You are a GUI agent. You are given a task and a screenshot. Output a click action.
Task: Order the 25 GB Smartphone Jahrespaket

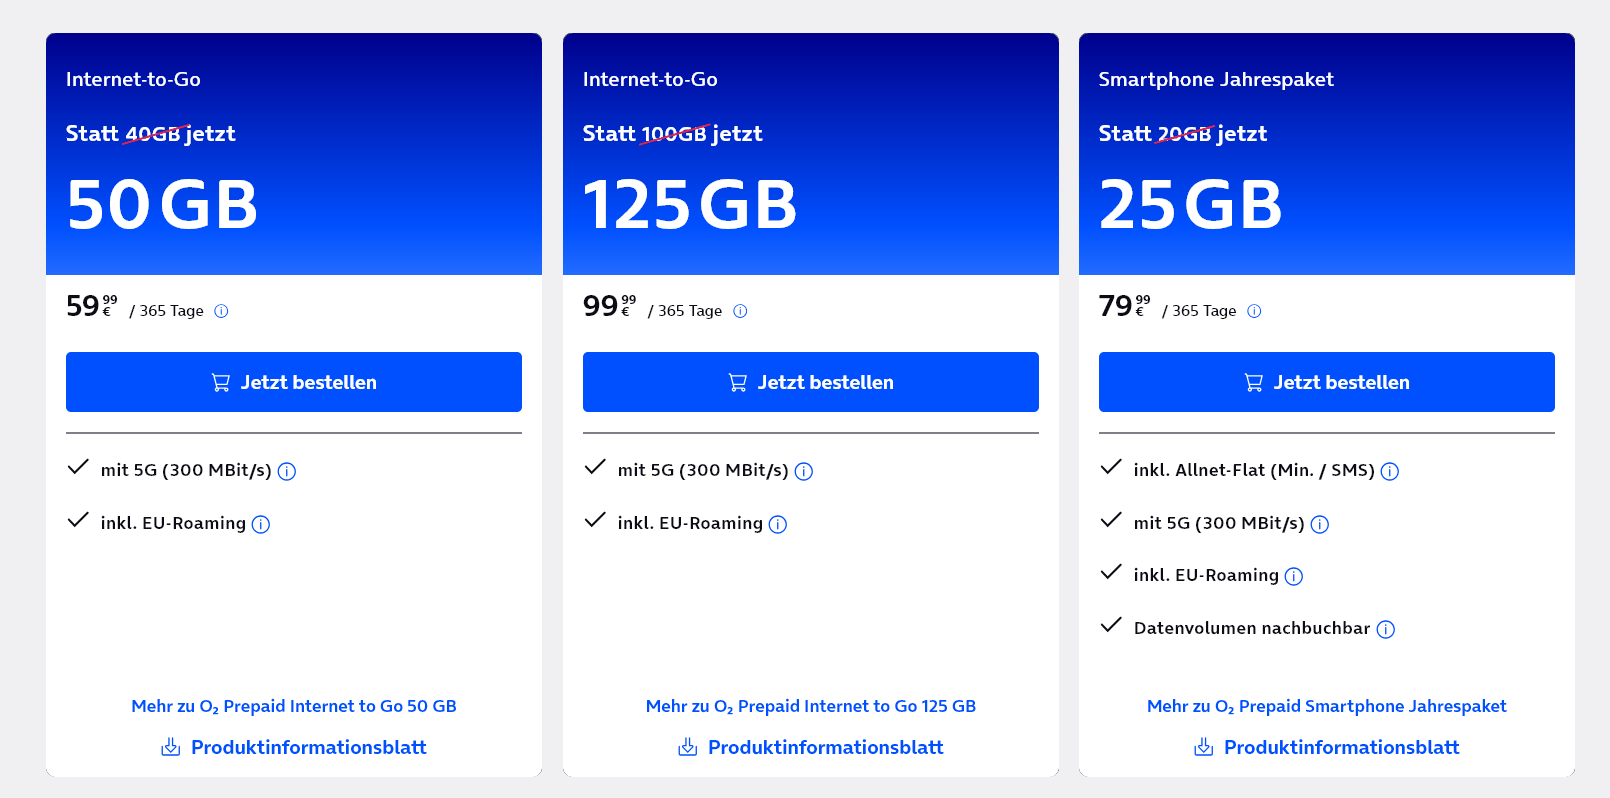pyautogui.click(x=1327, y=382)
